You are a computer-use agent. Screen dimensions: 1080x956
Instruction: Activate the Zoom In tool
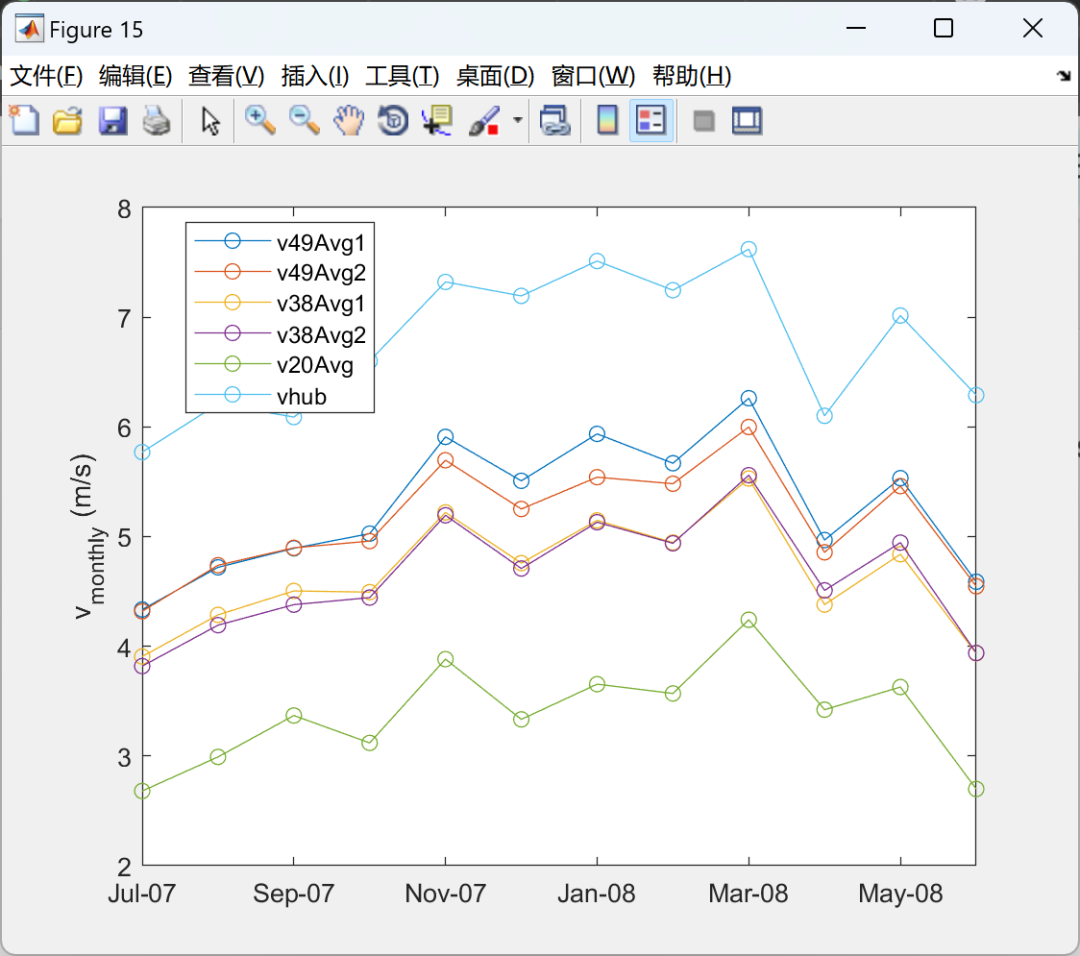[260, 121]
